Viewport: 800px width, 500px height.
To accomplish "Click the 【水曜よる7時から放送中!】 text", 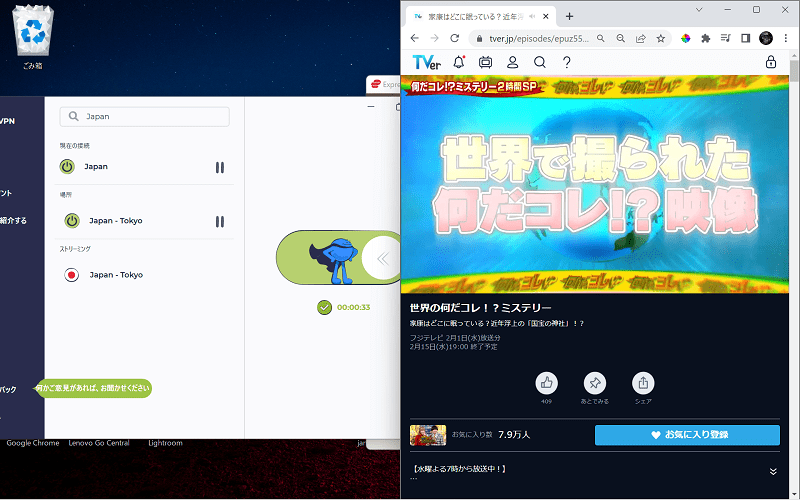I will tap(459, 468).
